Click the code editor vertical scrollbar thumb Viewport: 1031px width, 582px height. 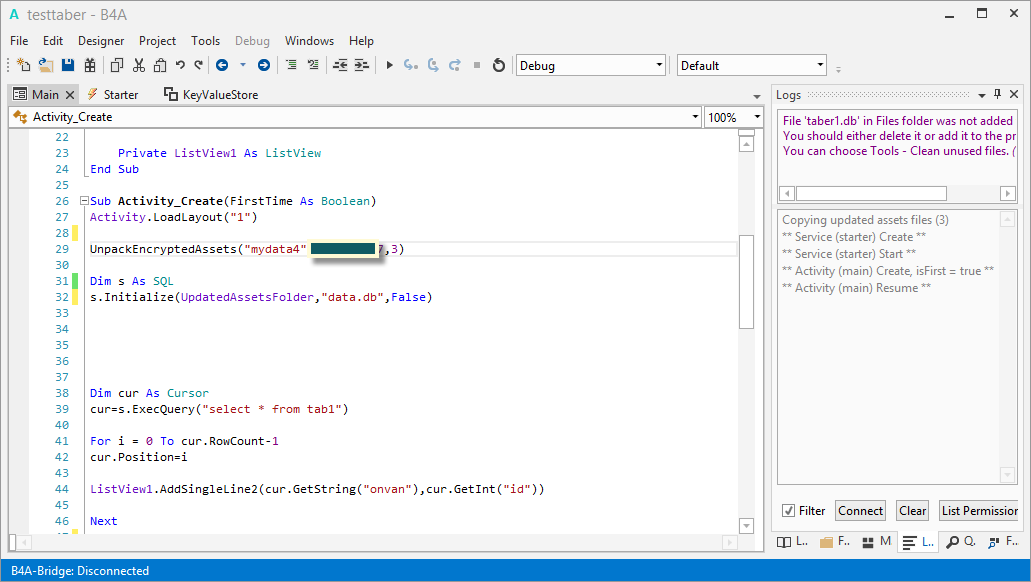pos(746,282)
